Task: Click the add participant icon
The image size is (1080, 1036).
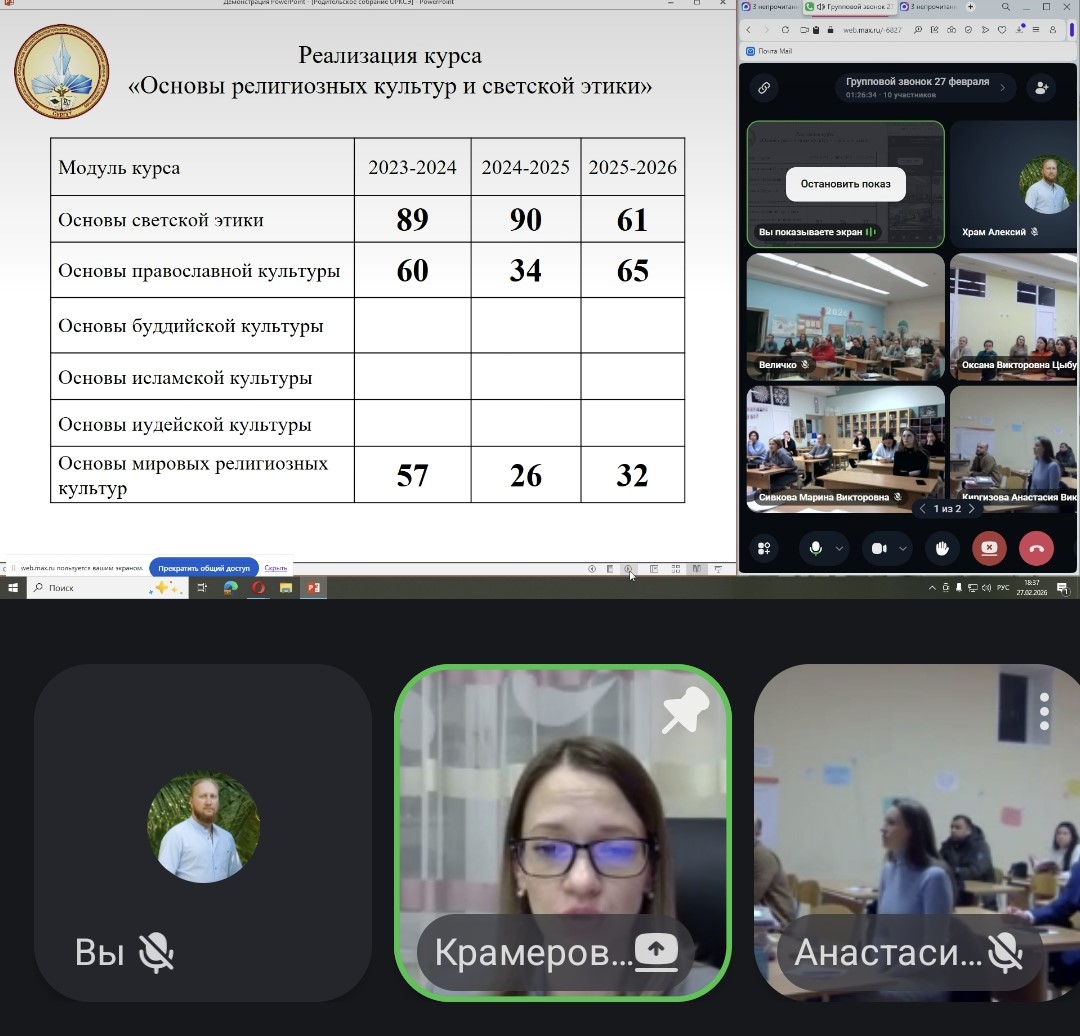Action: click(x=1041, y=88)
